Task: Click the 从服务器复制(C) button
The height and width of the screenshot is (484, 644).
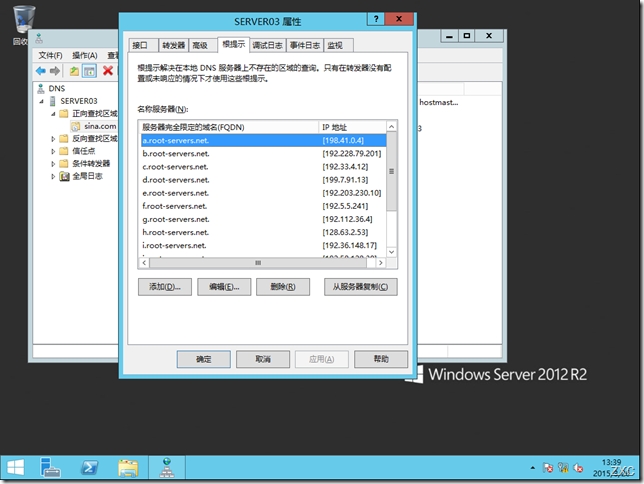Action: coord(361,287)
